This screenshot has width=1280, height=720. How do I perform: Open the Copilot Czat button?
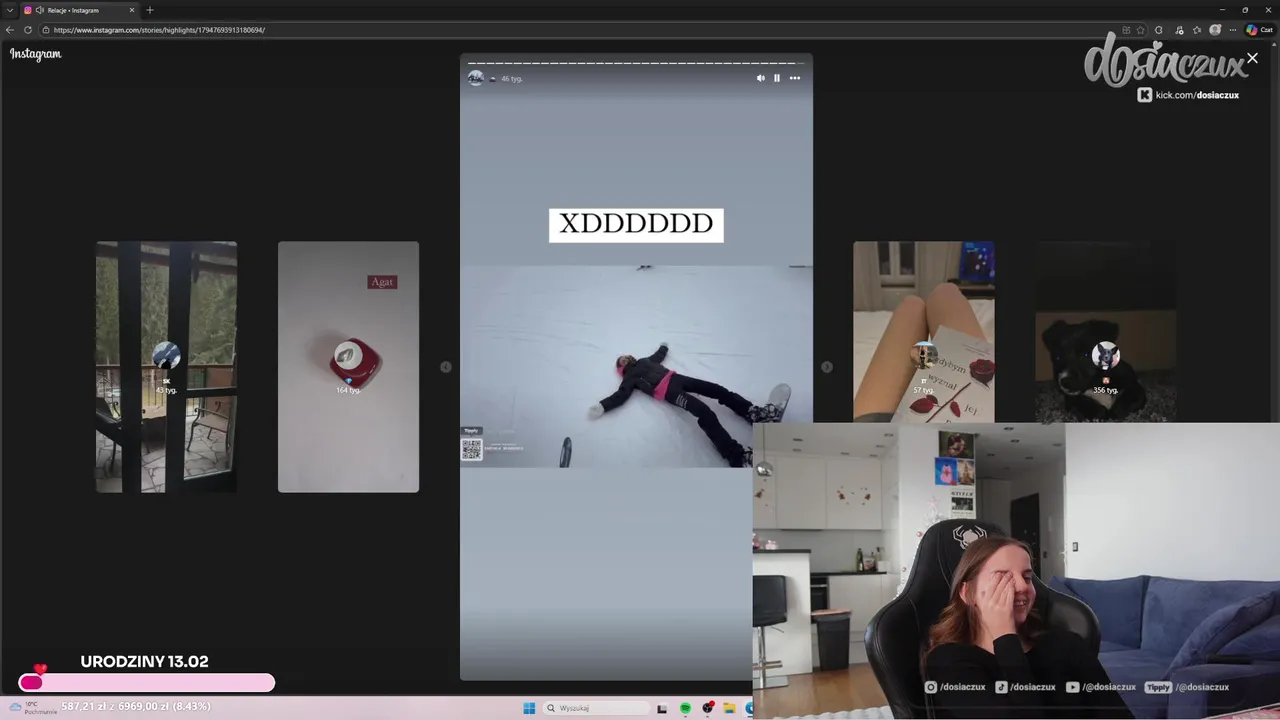tap(1259, 30)
